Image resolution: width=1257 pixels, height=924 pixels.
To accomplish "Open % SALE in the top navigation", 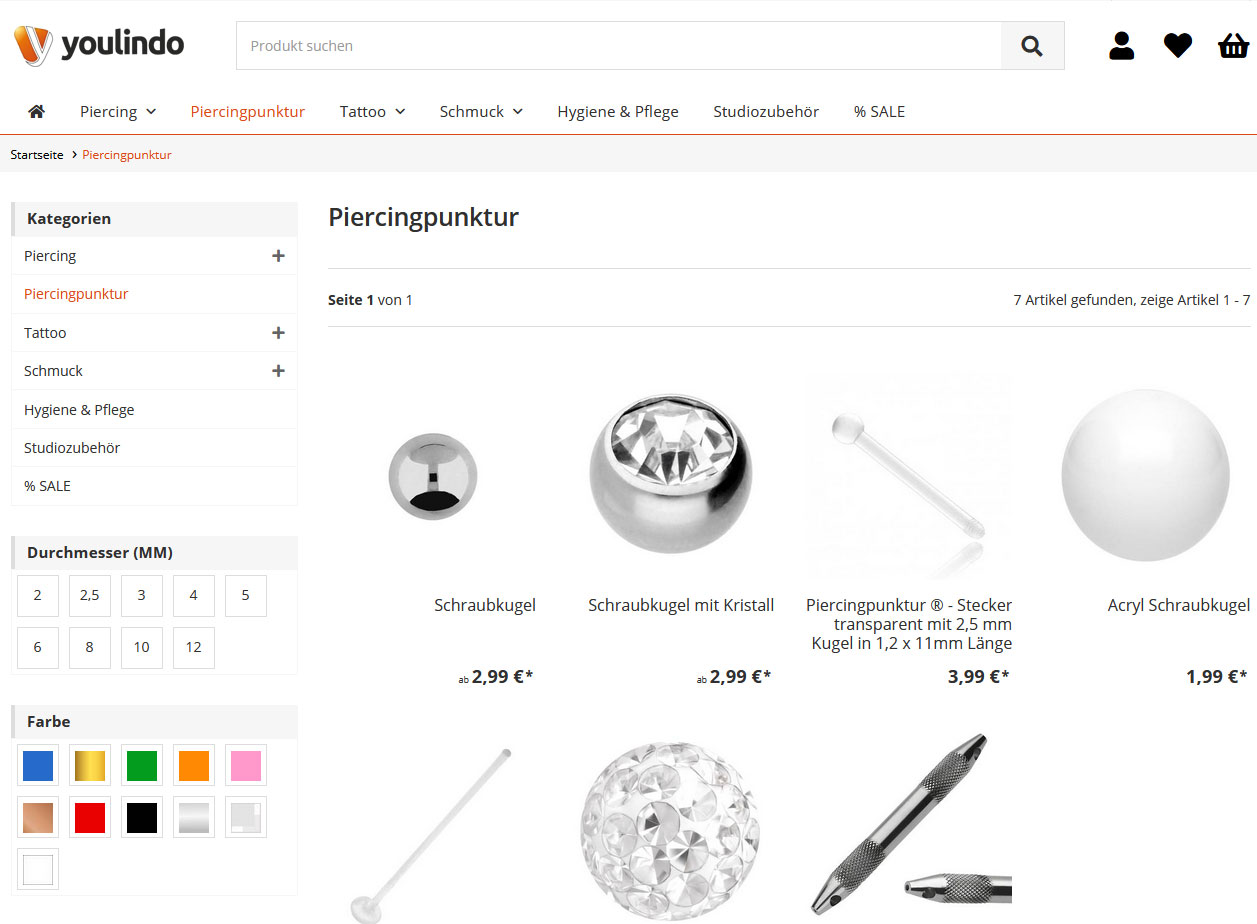I will pos(879,111).
